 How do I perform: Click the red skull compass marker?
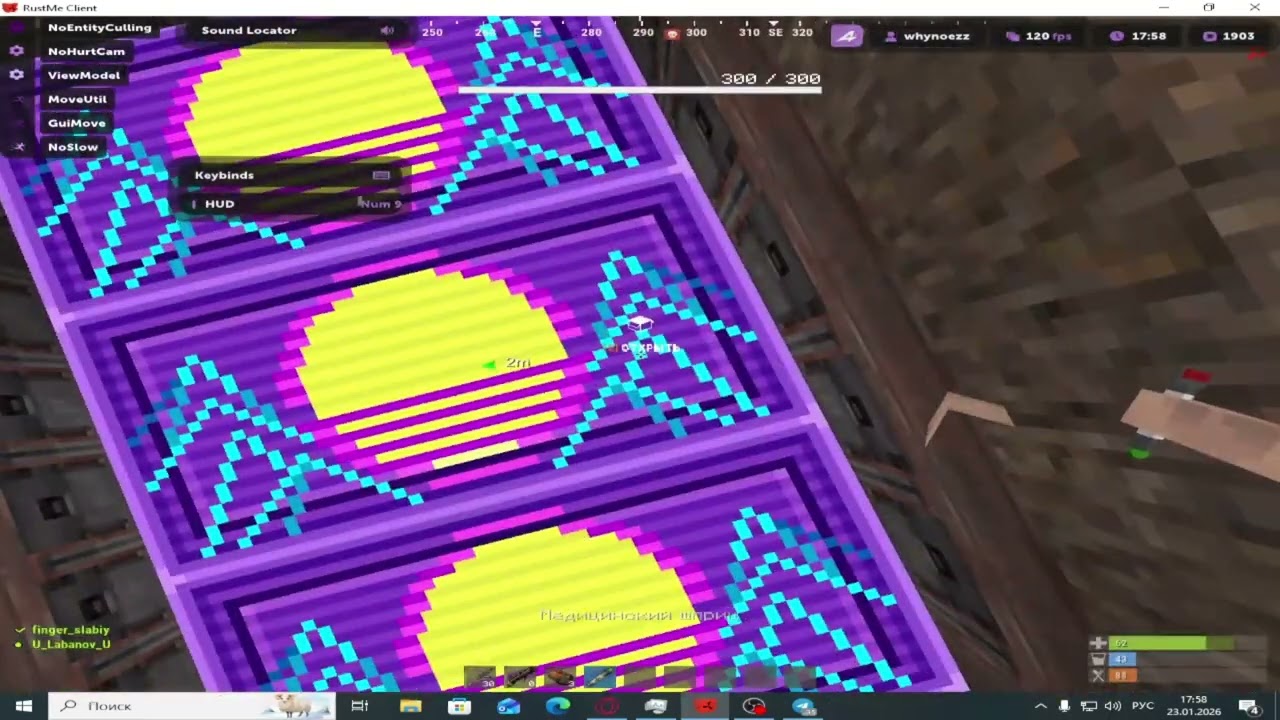click(x=673, y=33)
